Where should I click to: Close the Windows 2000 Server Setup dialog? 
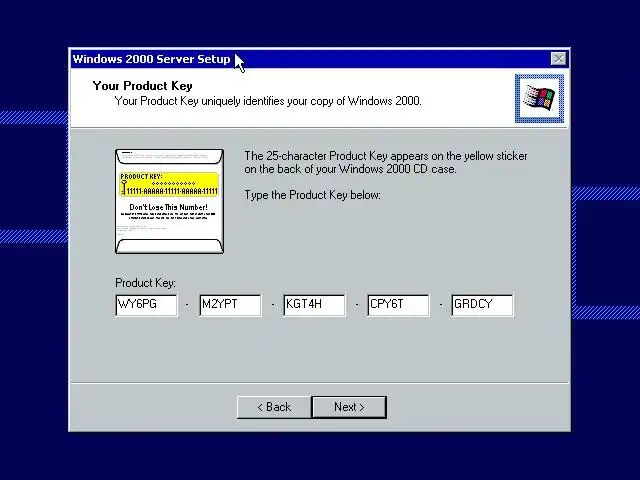pyautogui.click(x=558, y=59)
